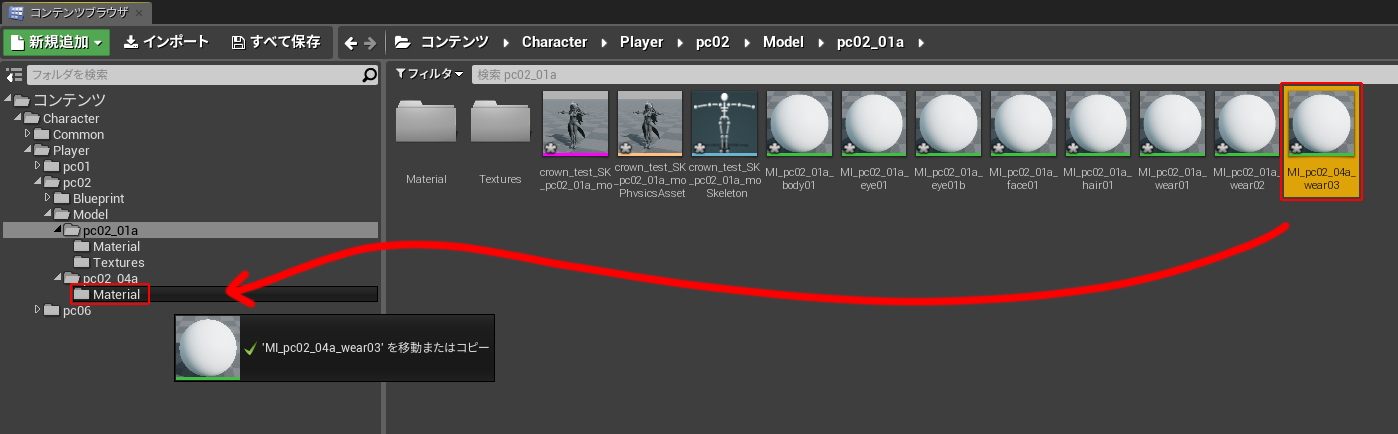Collapse the Character folder tree node

[x=19, y=118]
